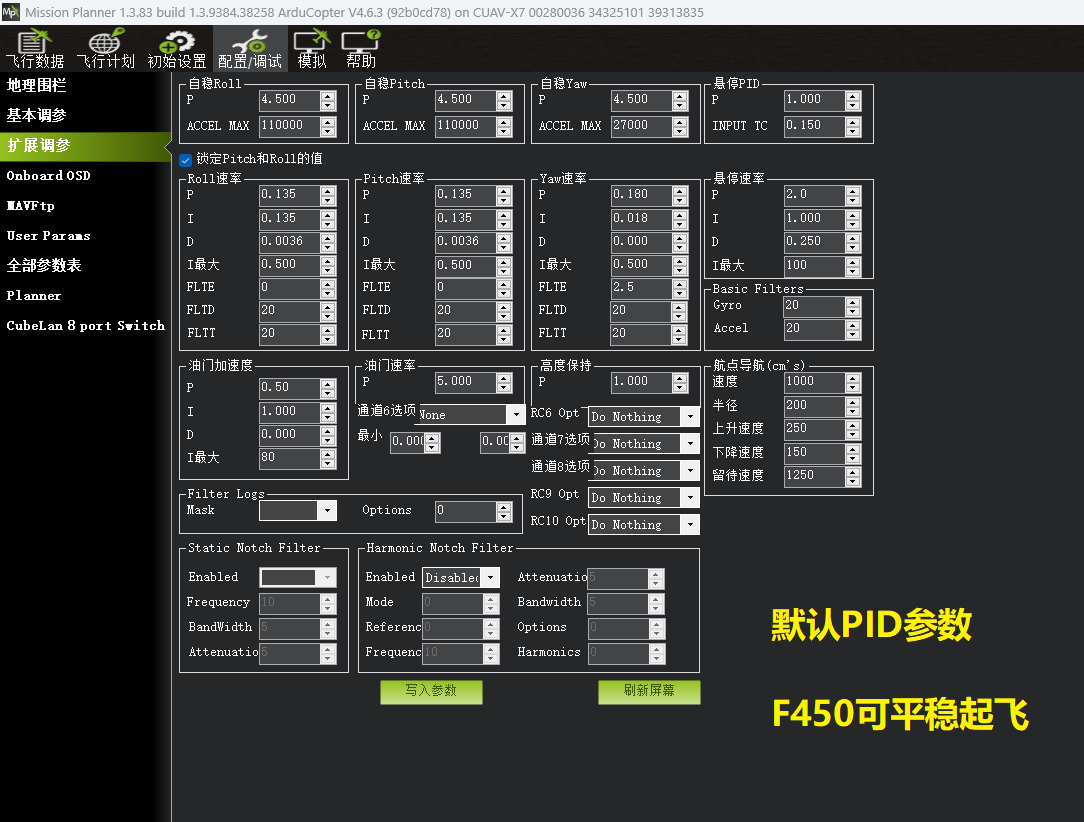Expand the 通道6选项 None dropdown
The width and height of the screenshot is (1084, 822).
(x=516, y=414)
